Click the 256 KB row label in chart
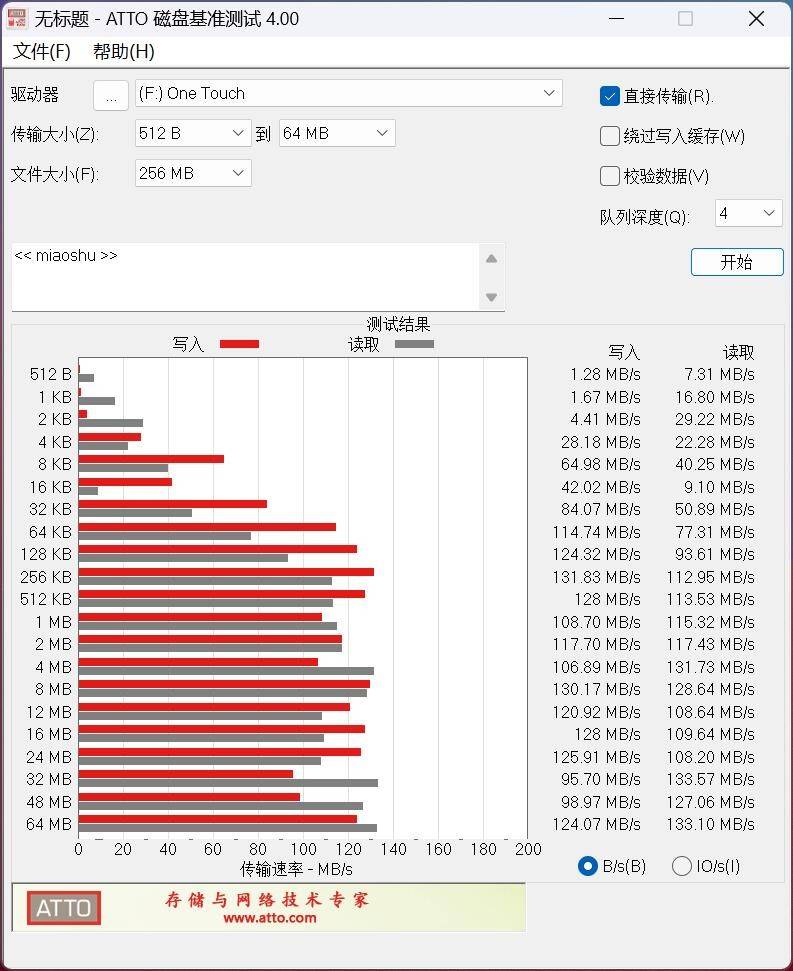This screenshot has width=793, height=971. tap(46, 577)
